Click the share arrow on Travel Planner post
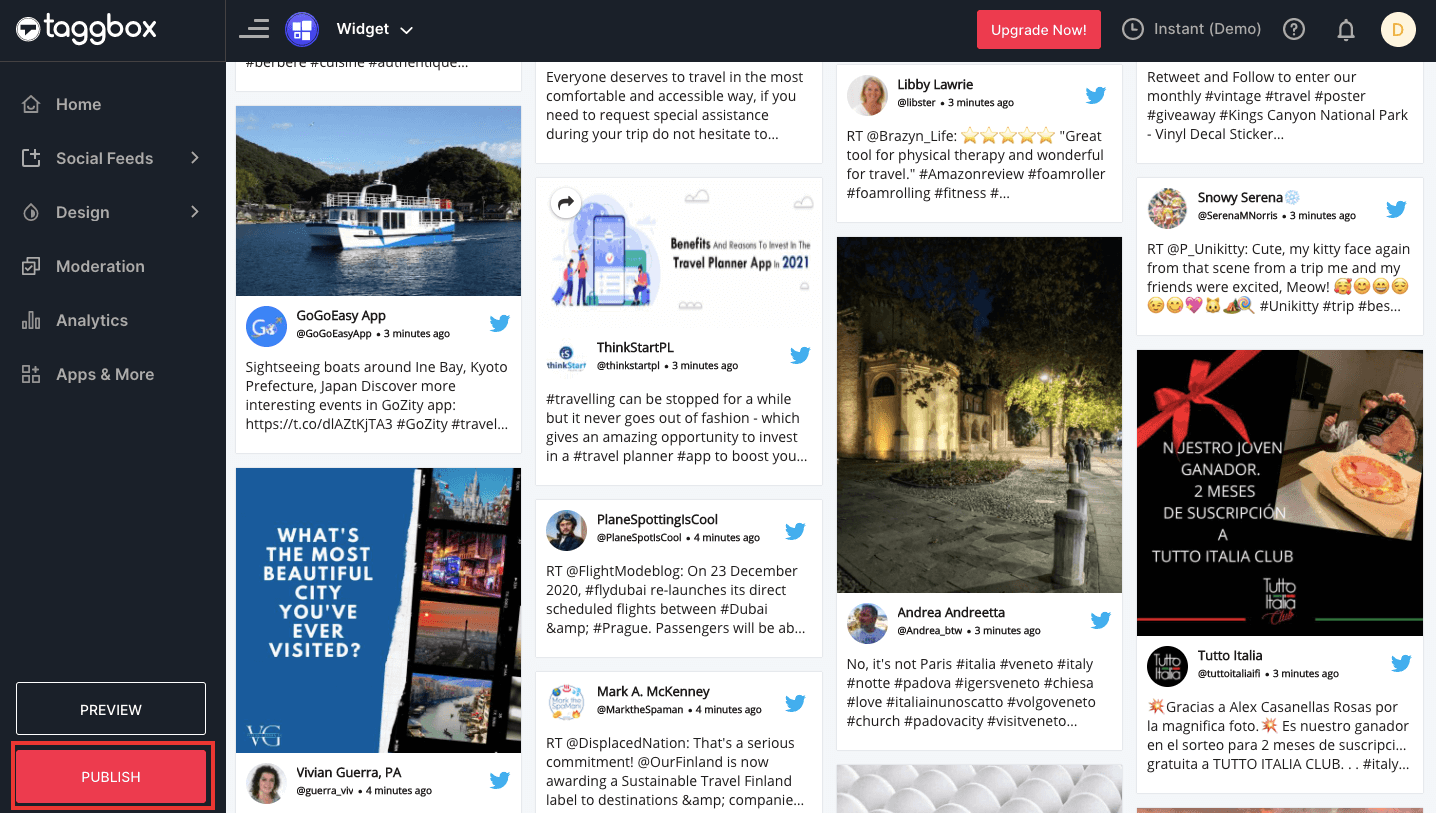 pos(566,203)
